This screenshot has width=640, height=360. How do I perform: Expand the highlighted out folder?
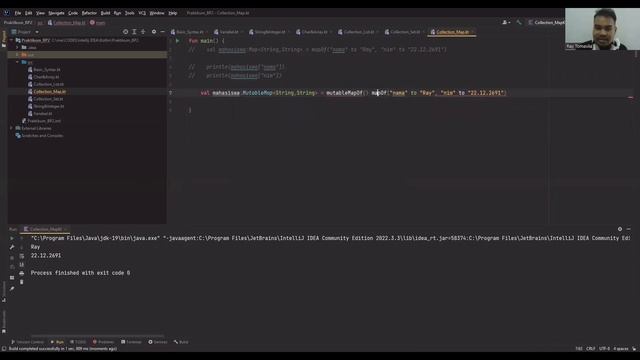[17, 55]
